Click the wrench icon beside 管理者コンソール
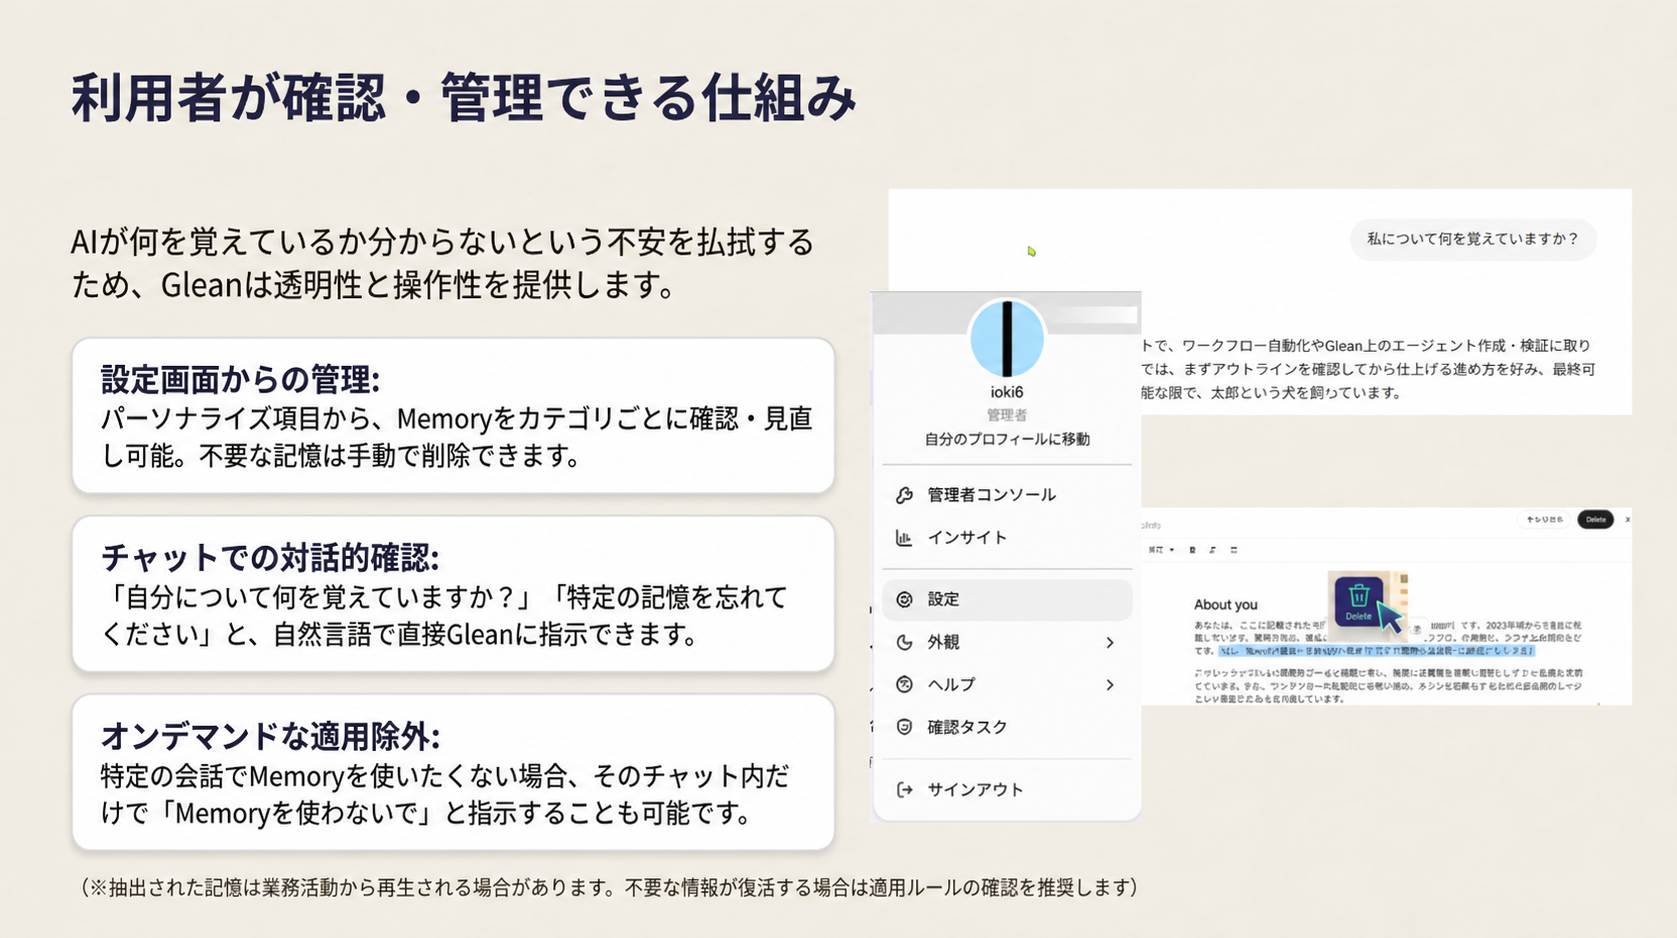 pos(904,495)
